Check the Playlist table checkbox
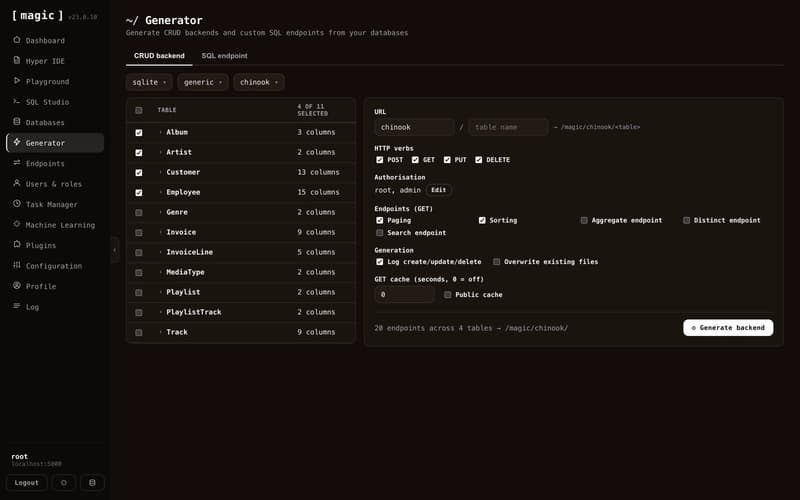Screen dimensions: 800x500 point(139,292)
